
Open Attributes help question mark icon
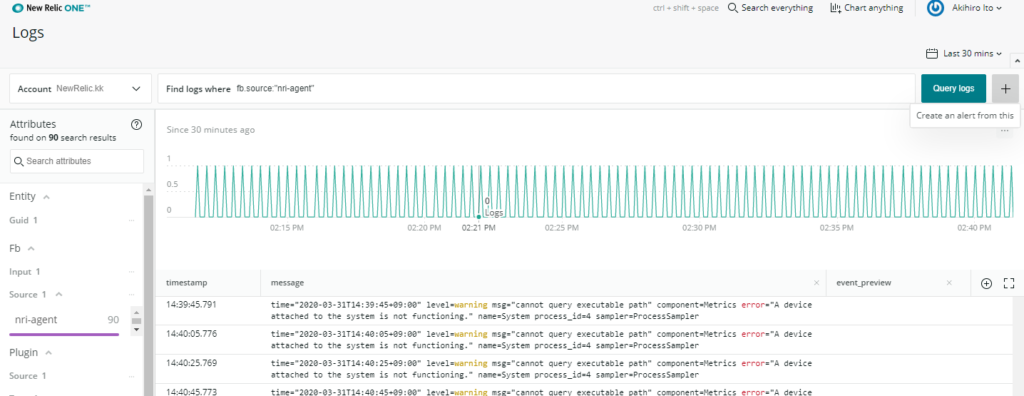136,125
